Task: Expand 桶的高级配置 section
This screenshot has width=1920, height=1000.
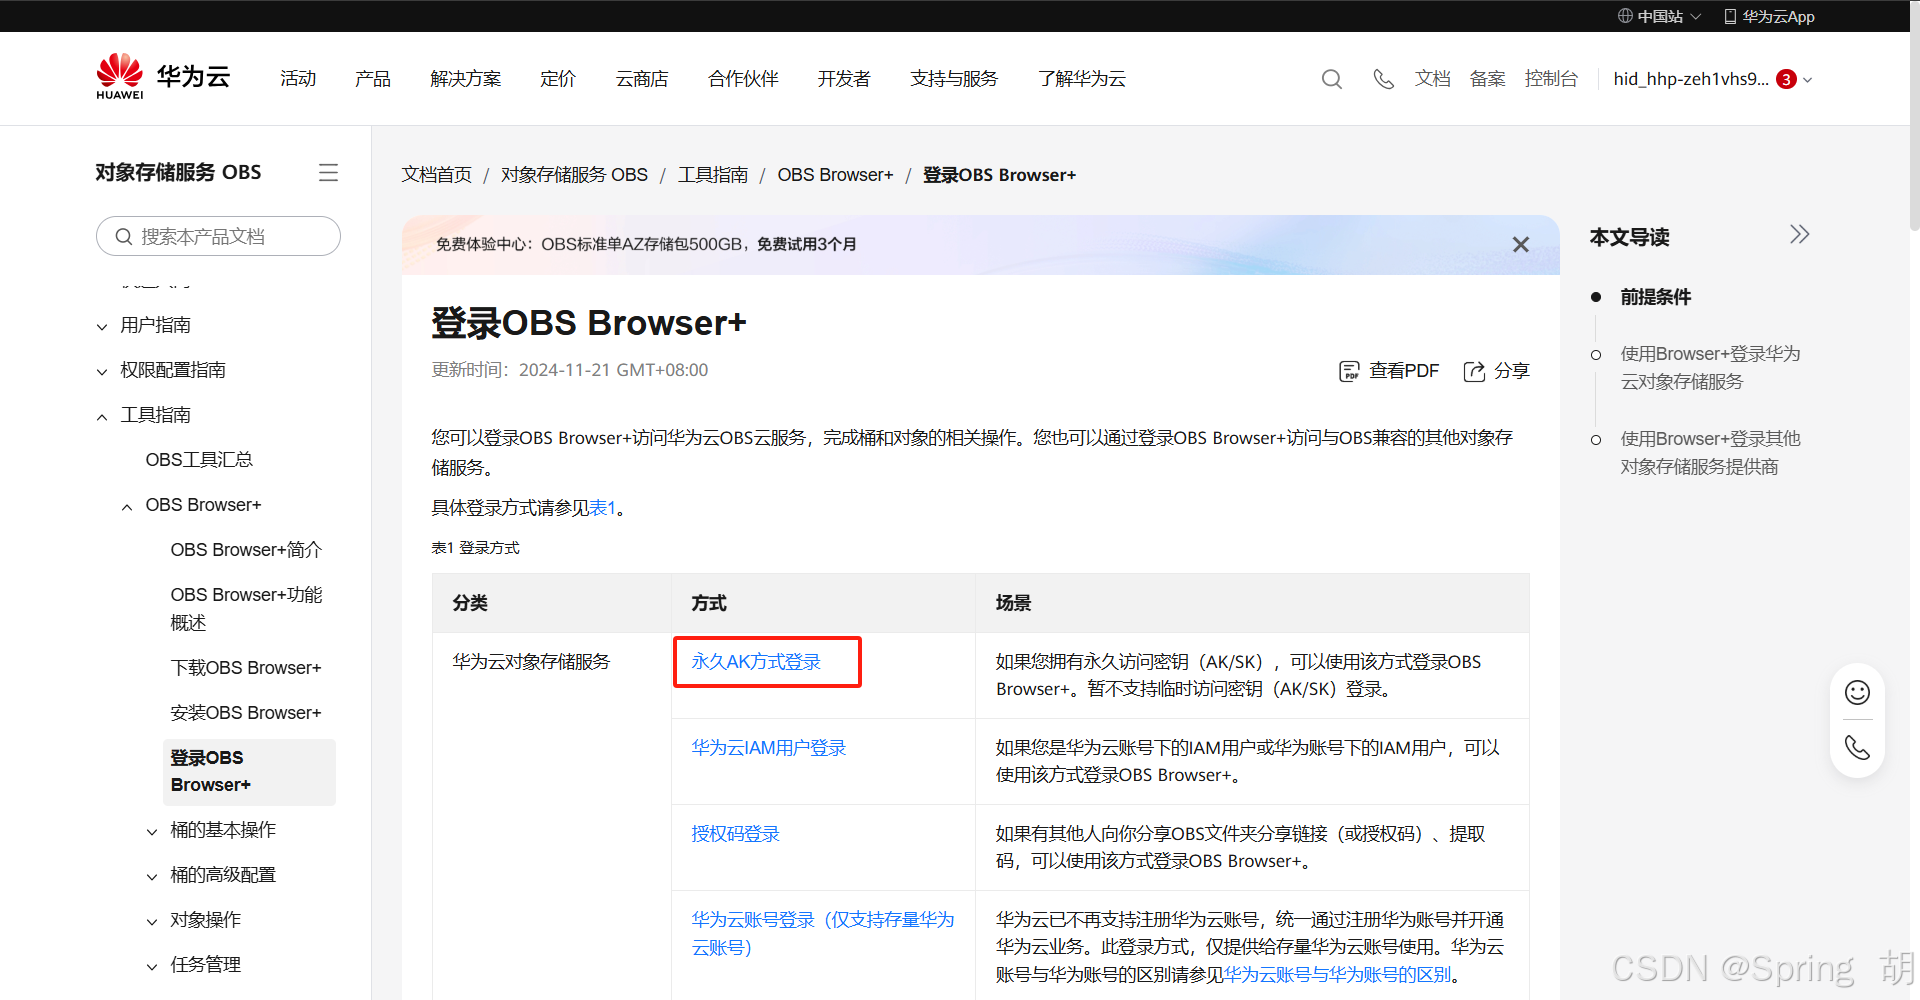Action: coord(152,876)
